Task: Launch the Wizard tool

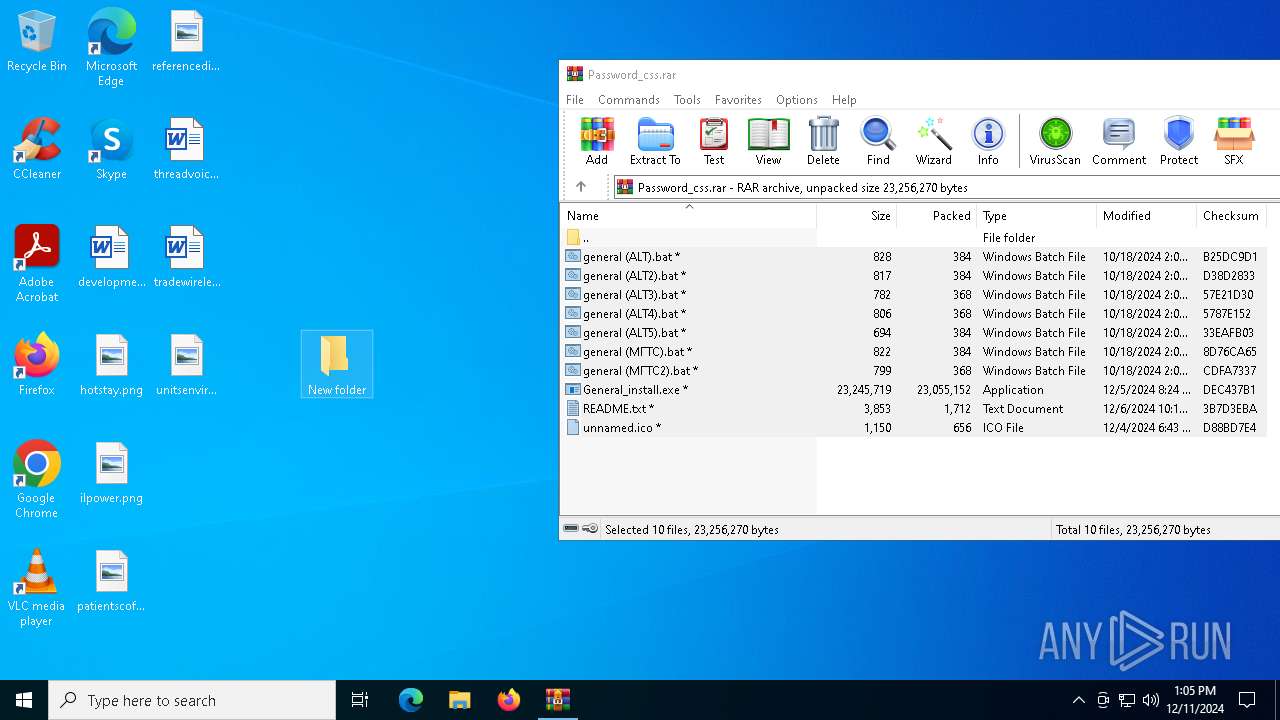Action: coord(934,141)
